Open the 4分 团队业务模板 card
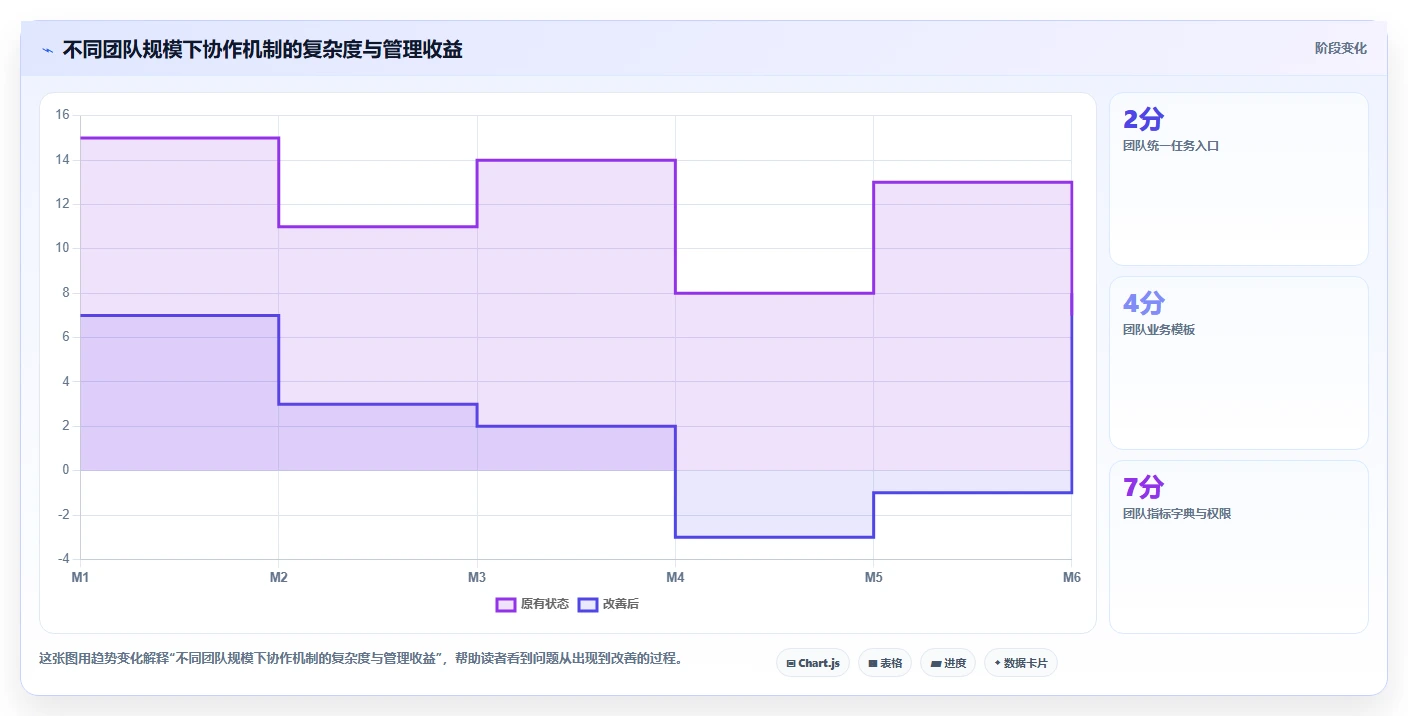1408x716 pixels. [x=1239, y=363]
